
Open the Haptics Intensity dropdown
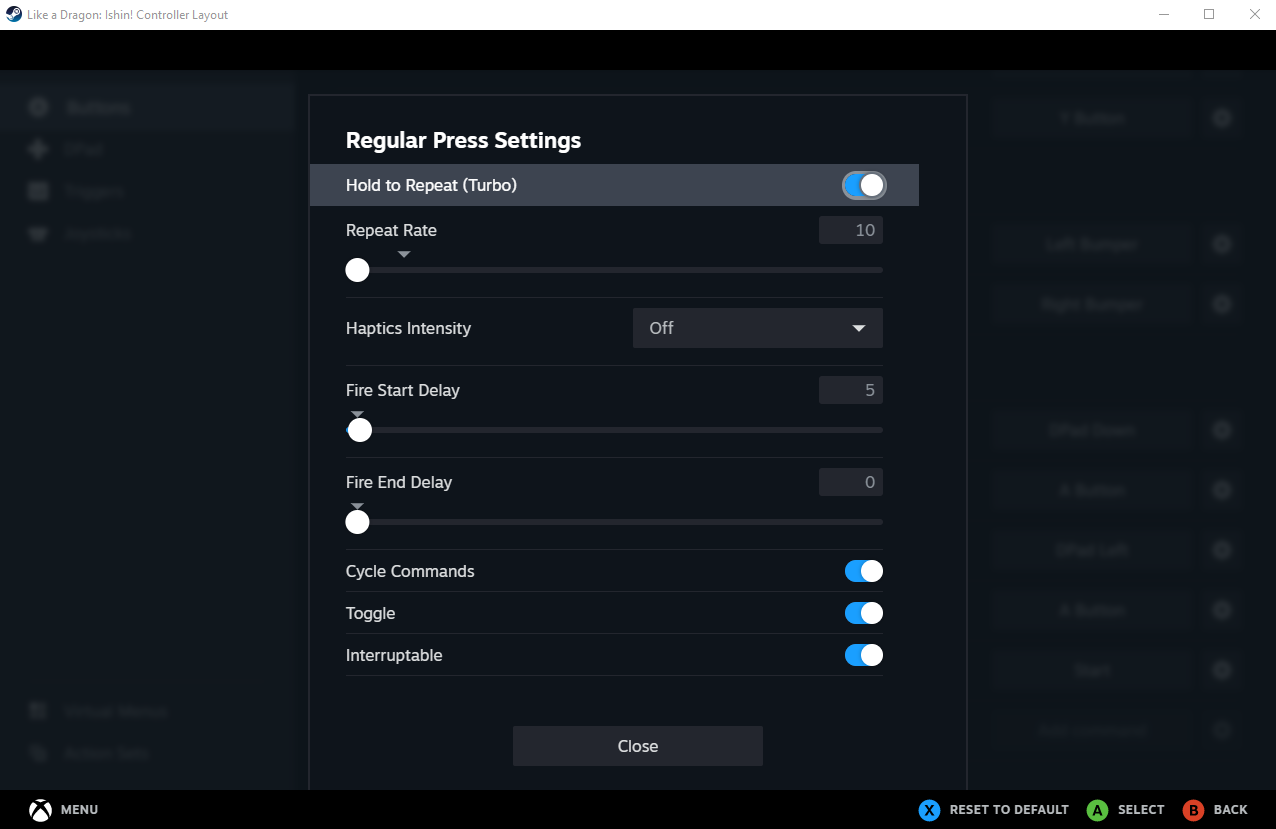click(758, 328)
